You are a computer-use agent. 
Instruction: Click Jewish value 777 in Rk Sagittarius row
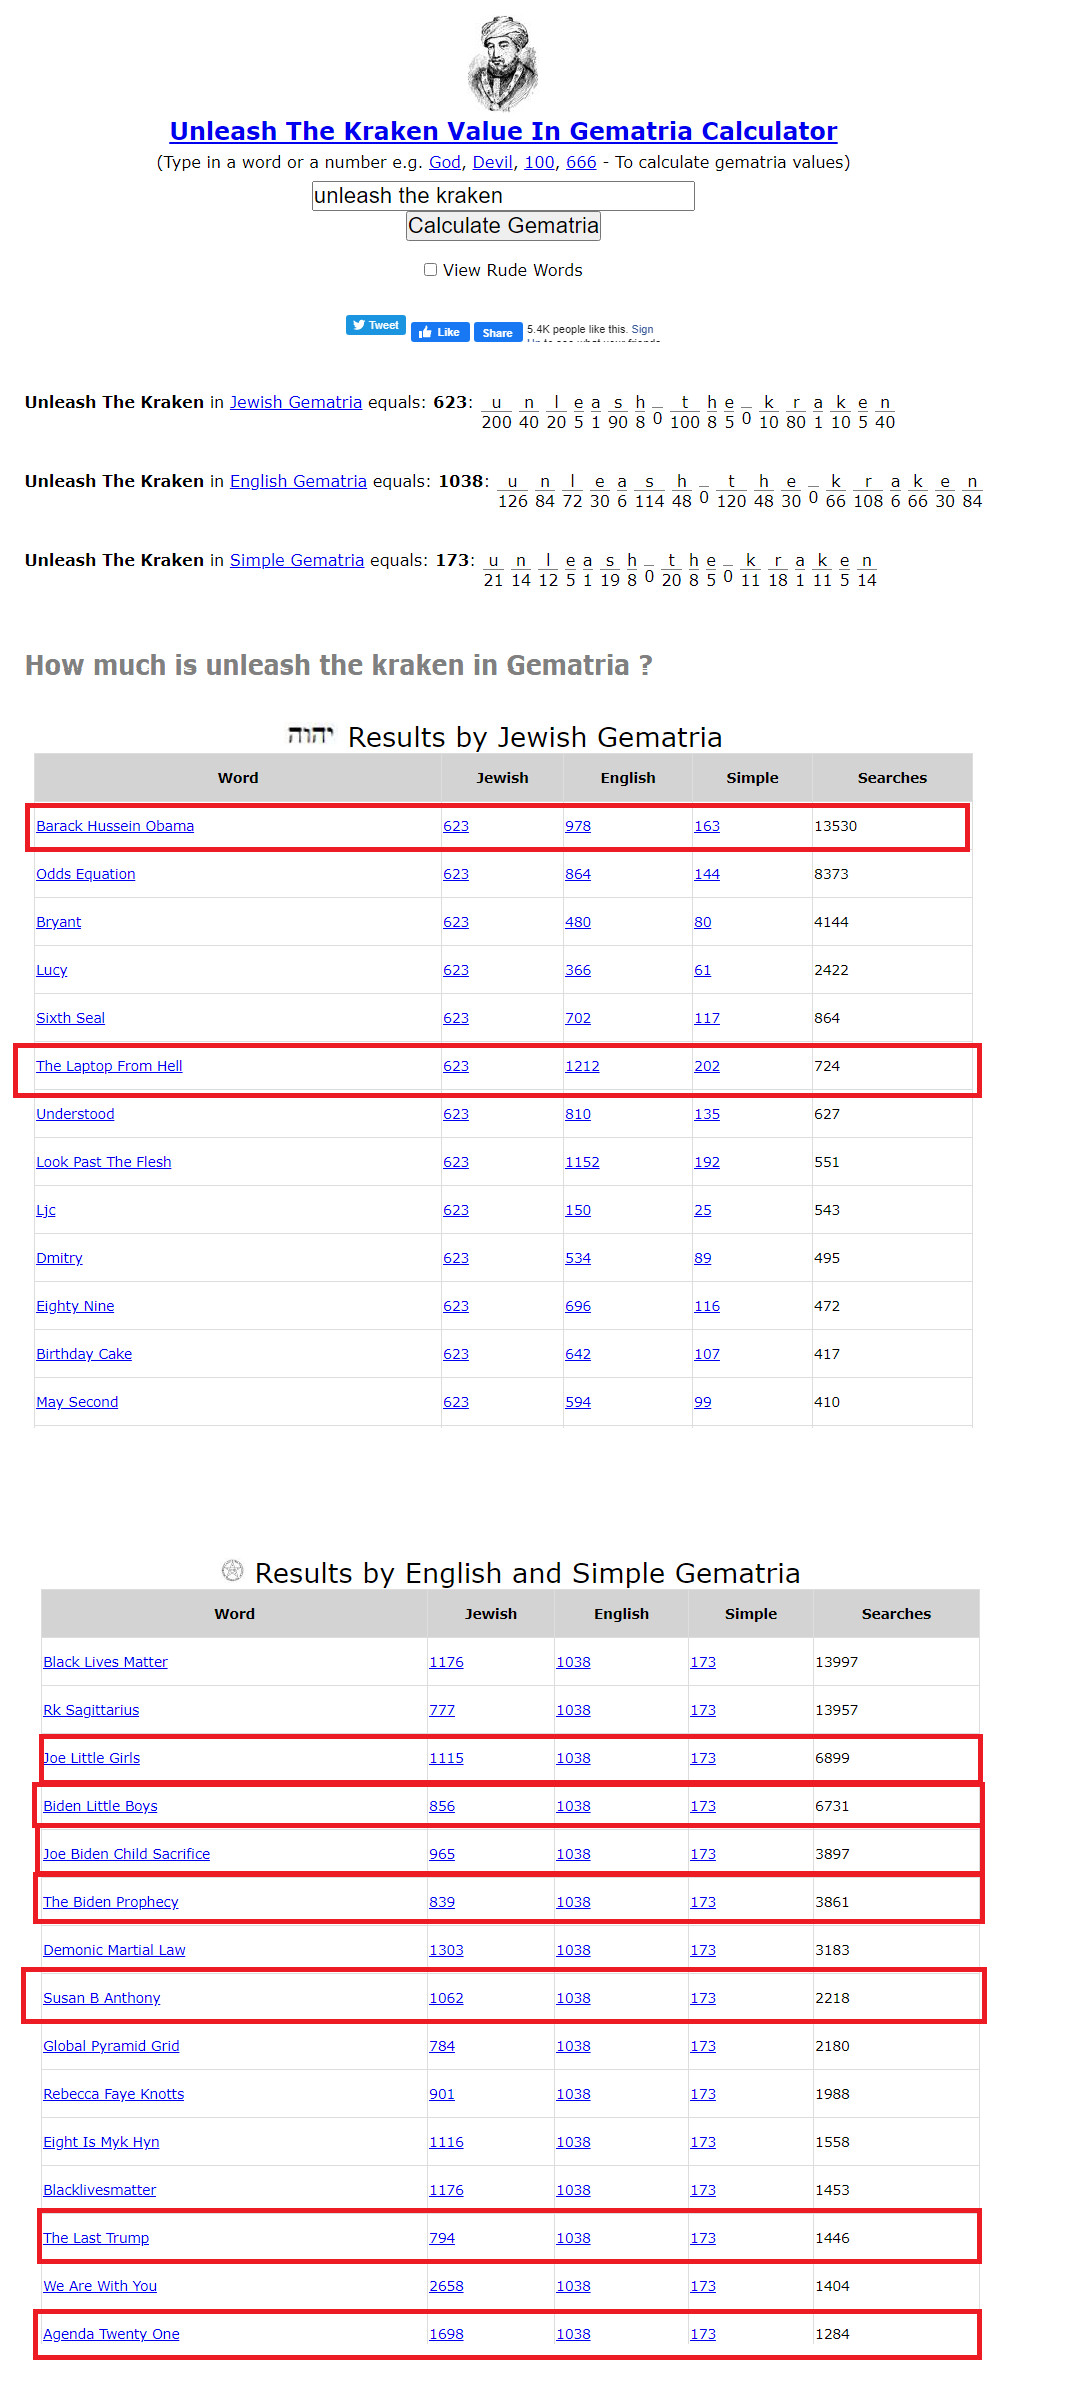click(442, 1710)
